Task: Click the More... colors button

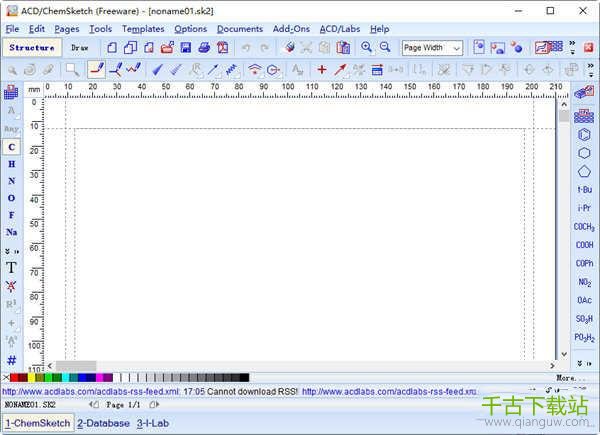Action: (x=571, y=378)
